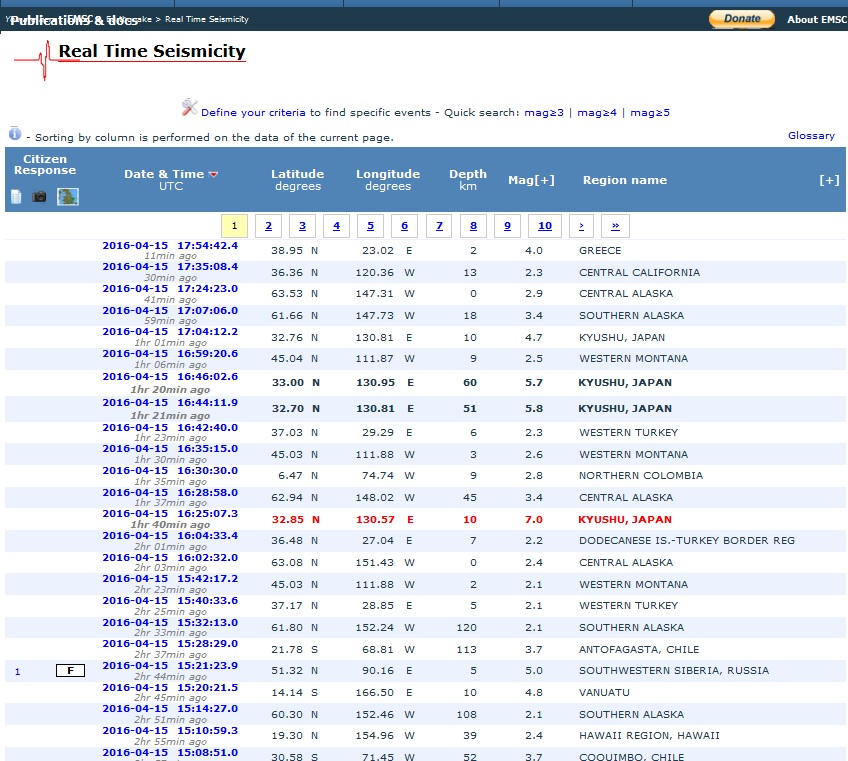Open the 15:21:23.9 Siberia event
Image resolution: width=848 pixels, height=761 pixels.
click(x=170, y=666)
